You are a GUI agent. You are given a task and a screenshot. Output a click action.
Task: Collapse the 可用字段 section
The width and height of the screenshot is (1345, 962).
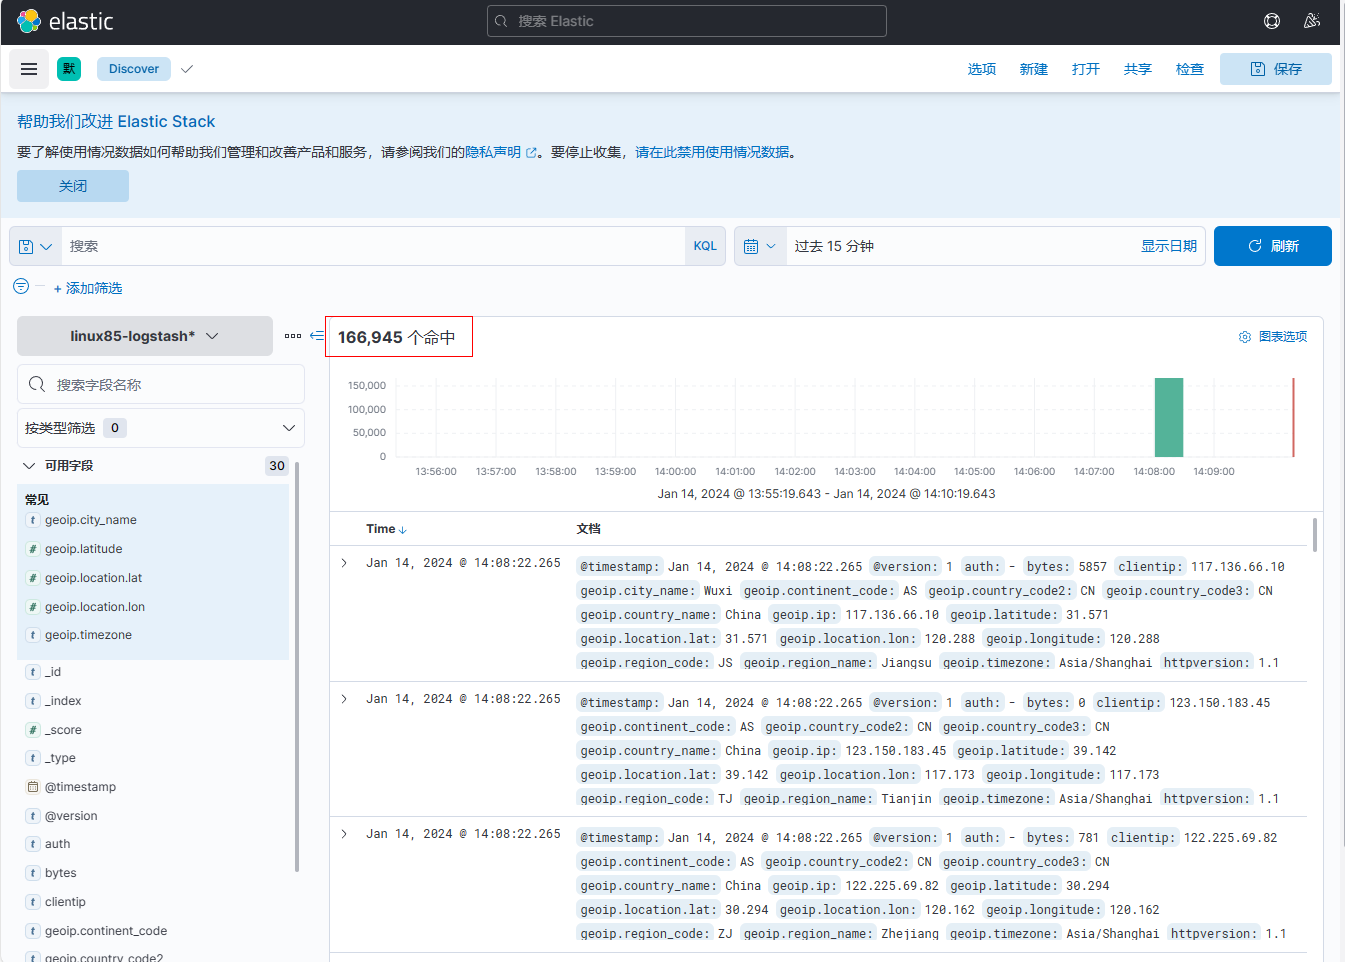29,466
